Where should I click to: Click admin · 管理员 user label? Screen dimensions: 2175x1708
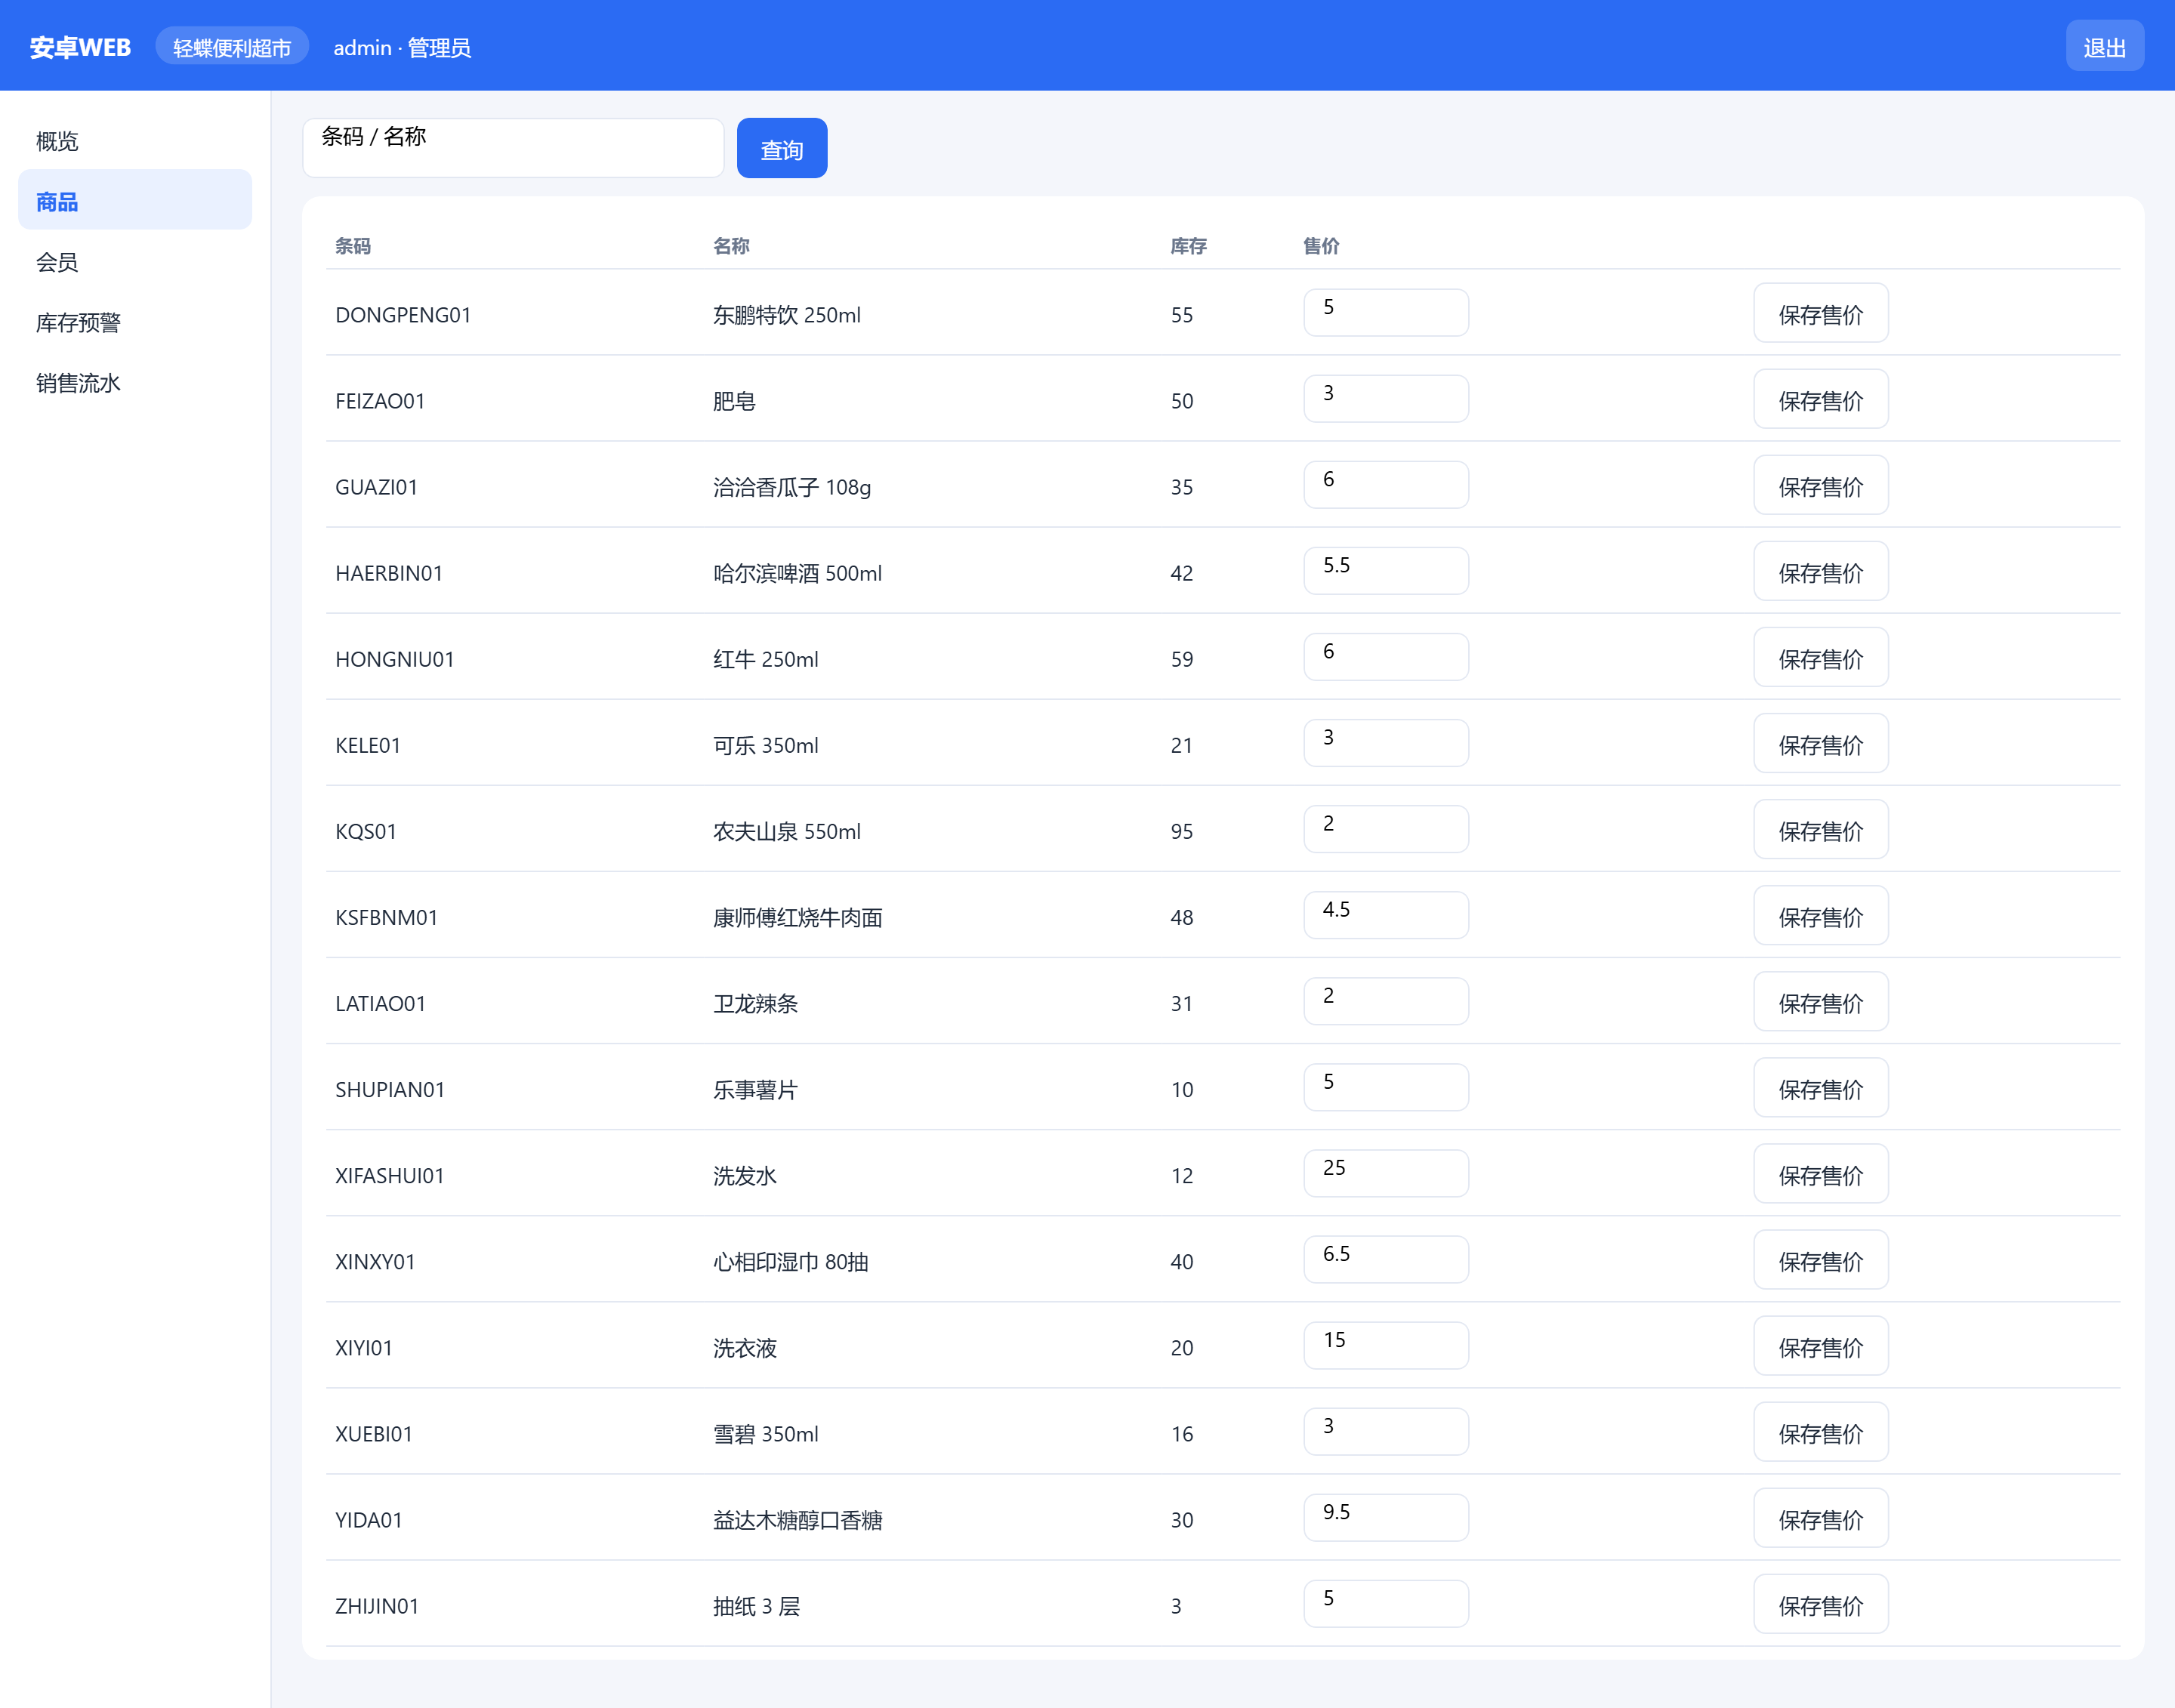402,48
